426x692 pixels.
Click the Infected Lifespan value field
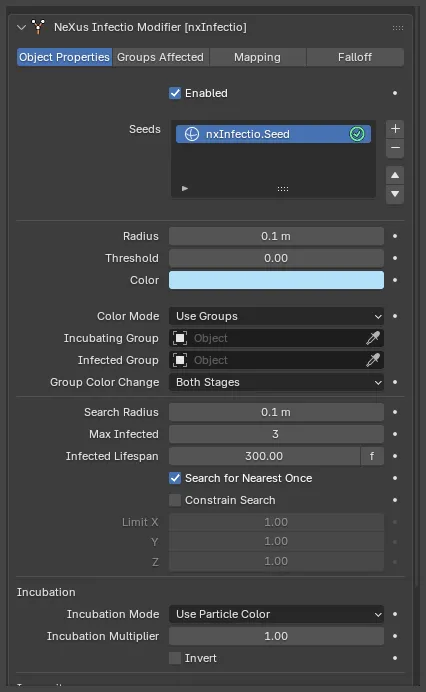(264, 456)
